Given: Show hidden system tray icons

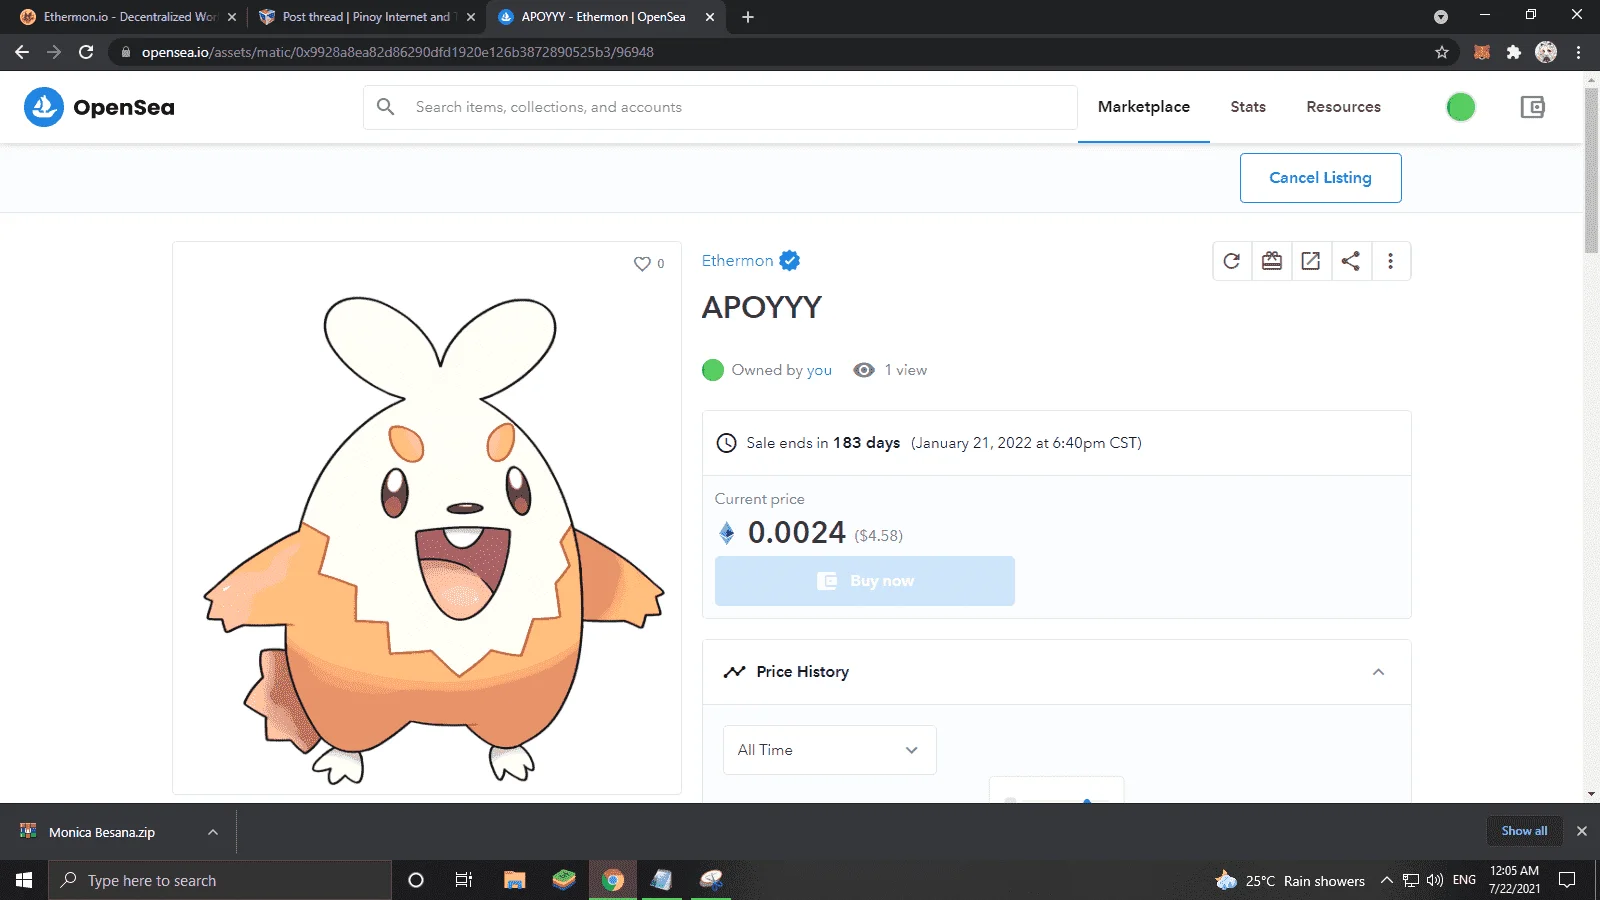Looking at the screenshot, I should (x=1387, y=880).
